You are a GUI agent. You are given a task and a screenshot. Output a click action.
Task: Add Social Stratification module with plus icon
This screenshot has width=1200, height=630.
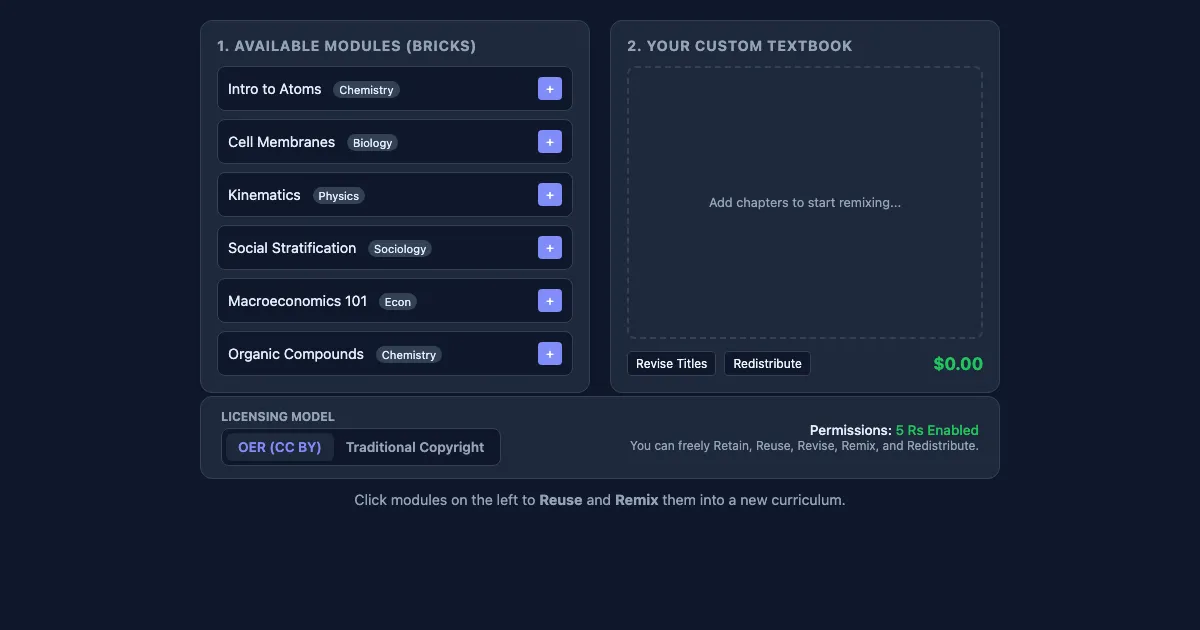click(550, 248)
